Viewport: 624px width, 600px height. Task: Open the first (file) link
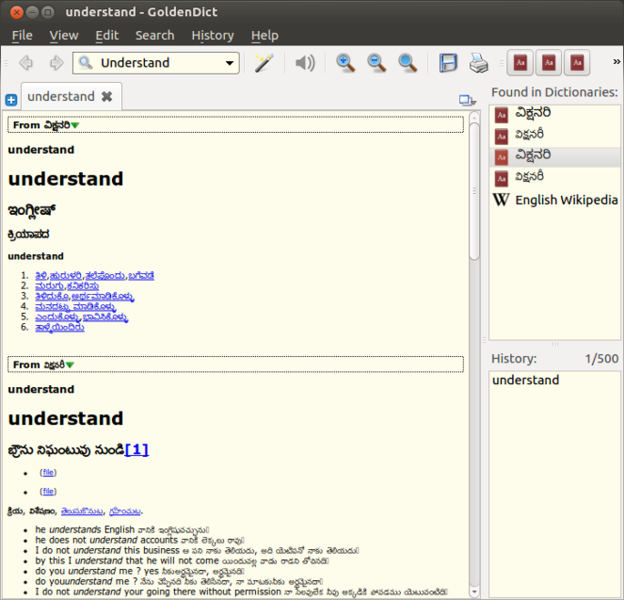[48, 472]
